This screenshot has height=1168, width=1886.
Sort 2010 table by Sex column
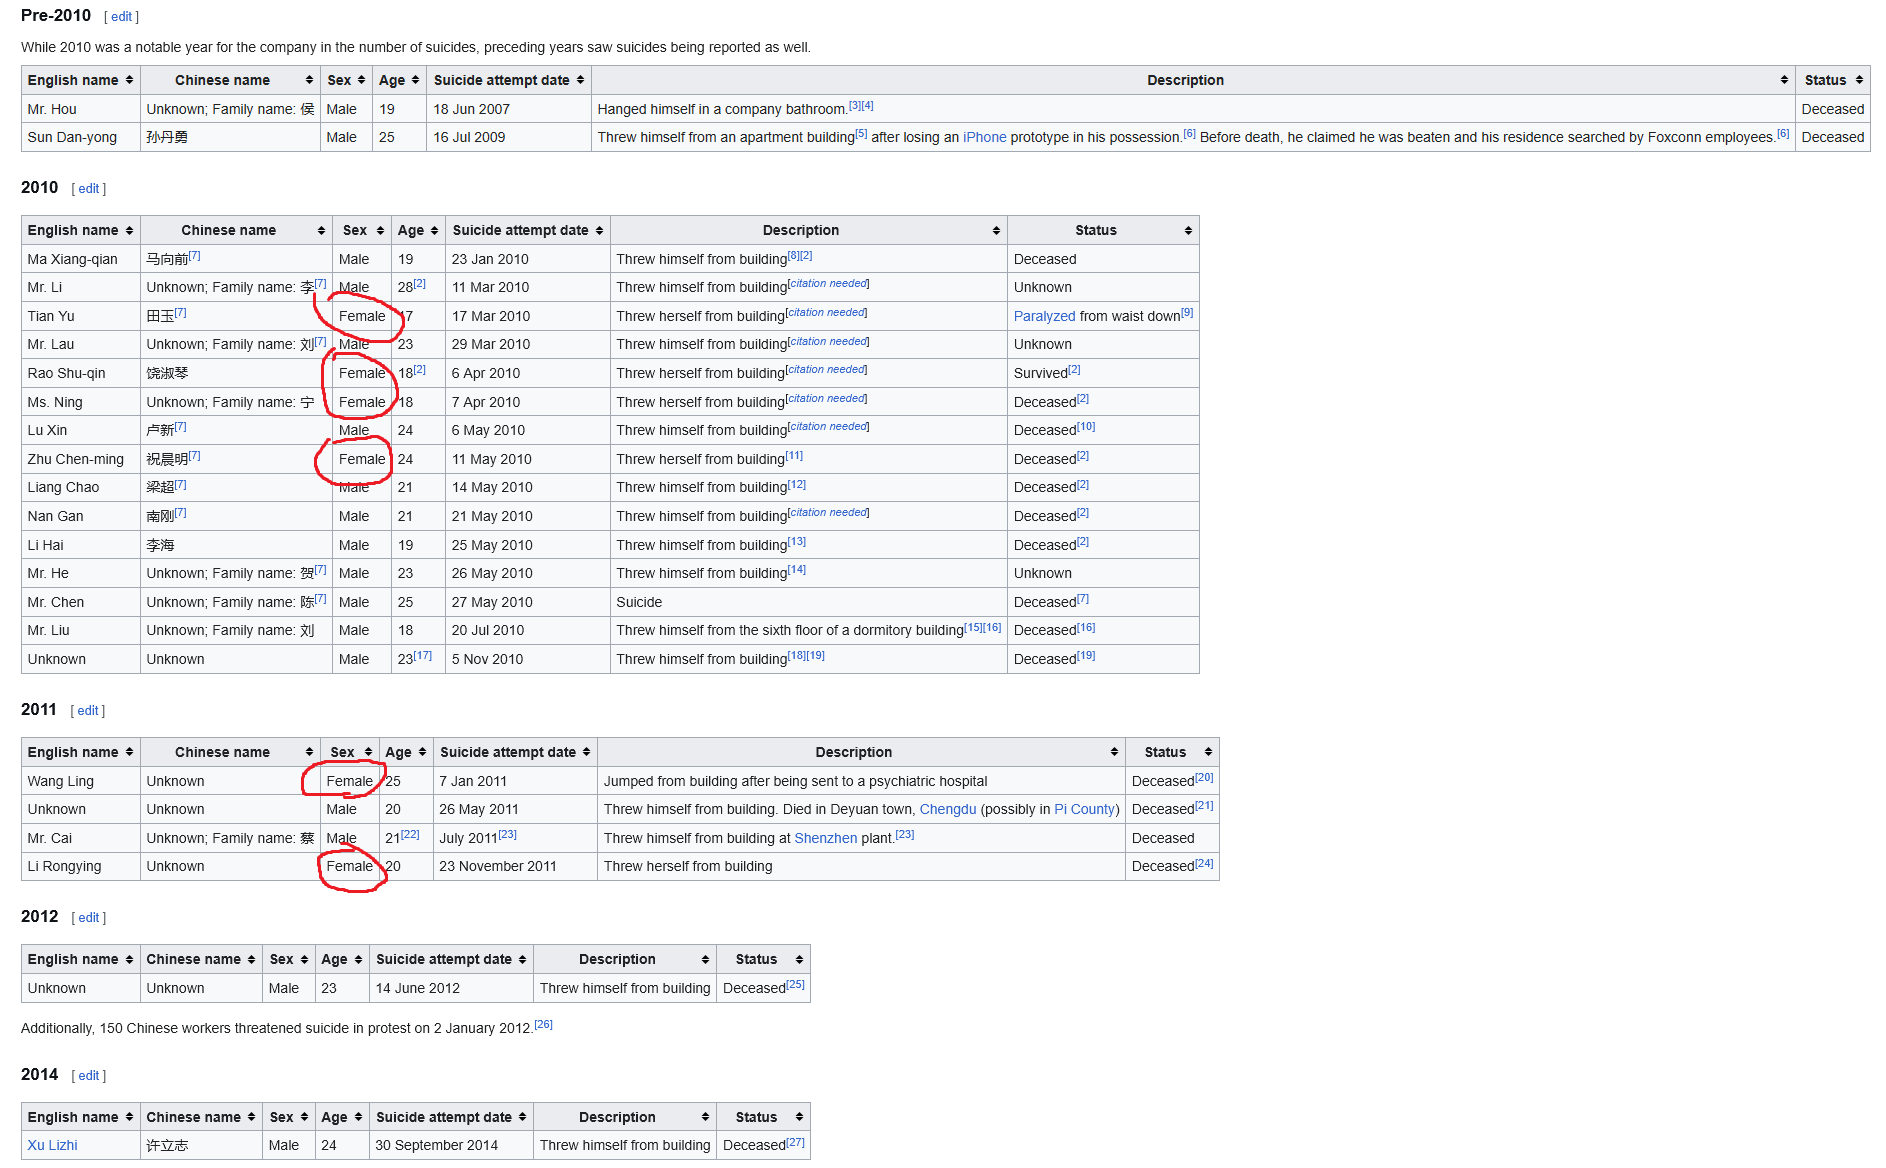tap(362, 230)
